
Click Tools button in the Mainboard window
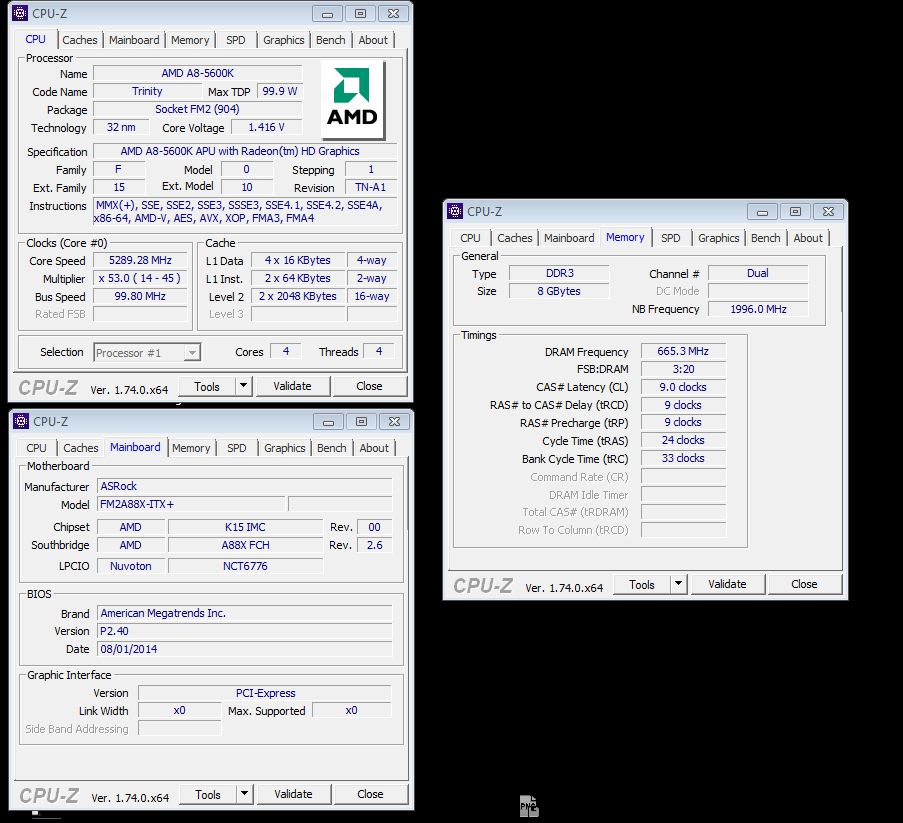coord(208,794)
